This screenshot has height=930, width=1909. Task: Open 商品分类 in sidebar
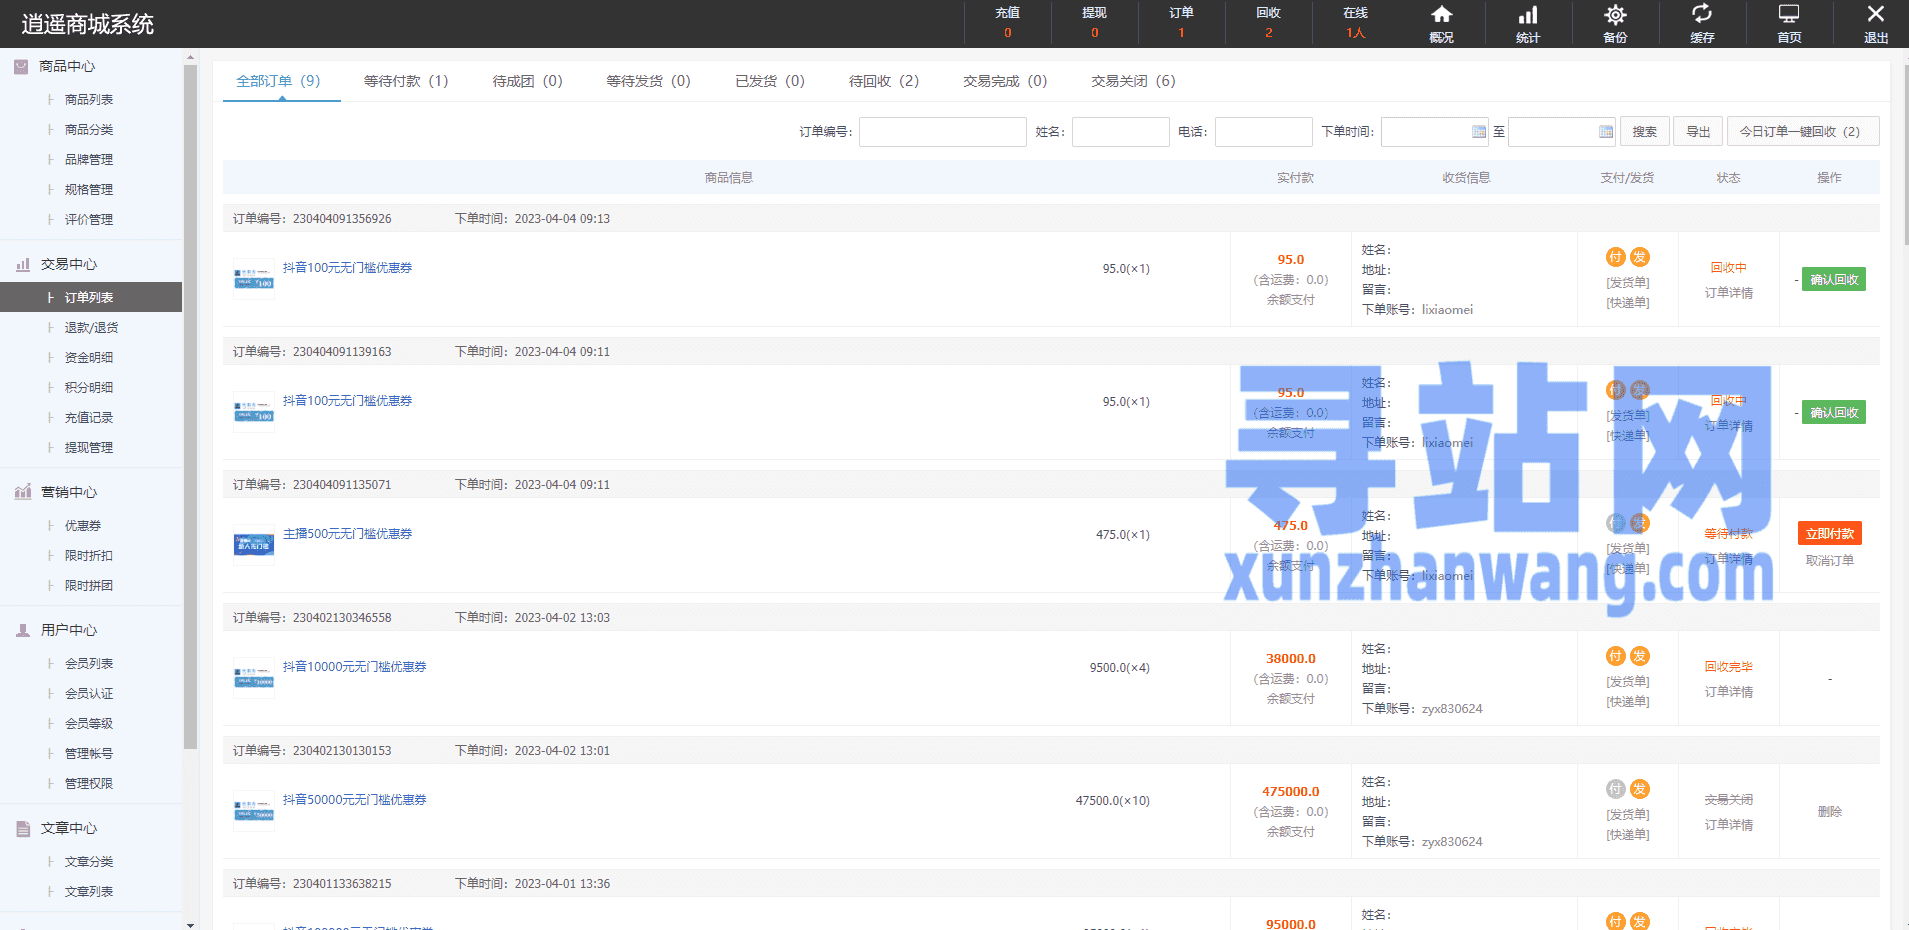coord(89,130)
